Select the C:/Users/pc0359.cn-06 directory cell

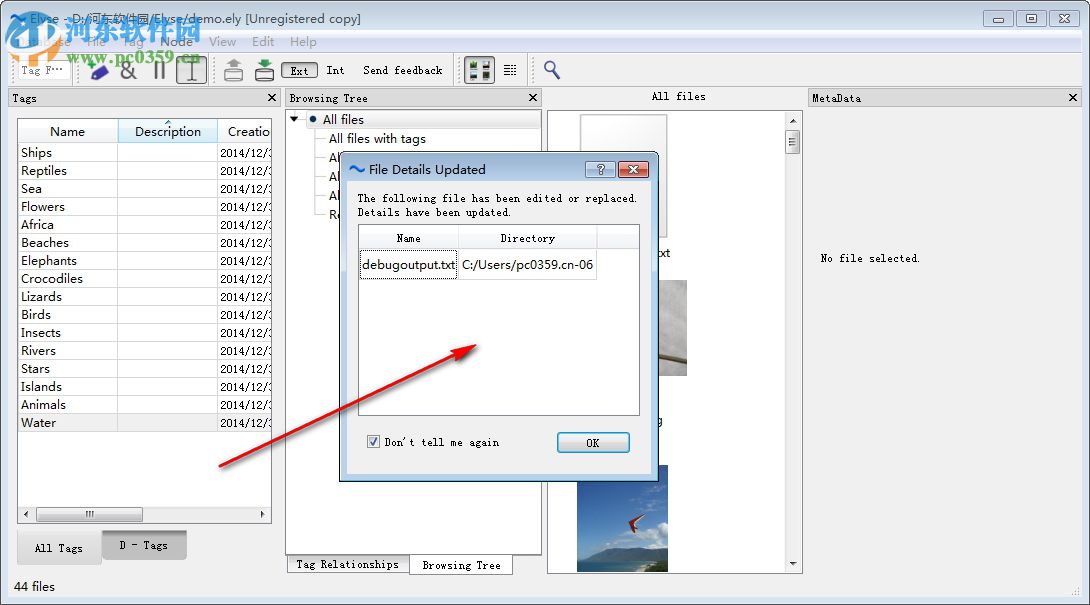click(528, 265)
